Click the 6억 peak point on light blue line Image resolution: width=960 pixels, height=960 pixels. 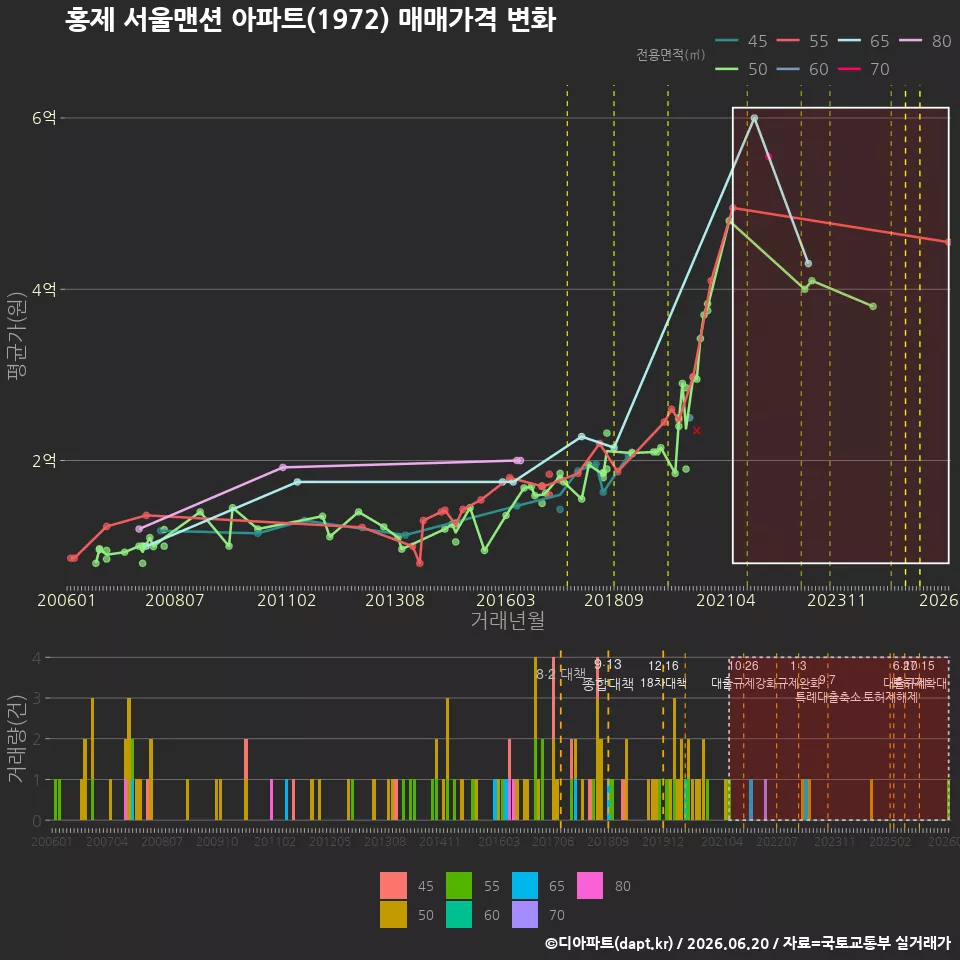tap(754, 118)
